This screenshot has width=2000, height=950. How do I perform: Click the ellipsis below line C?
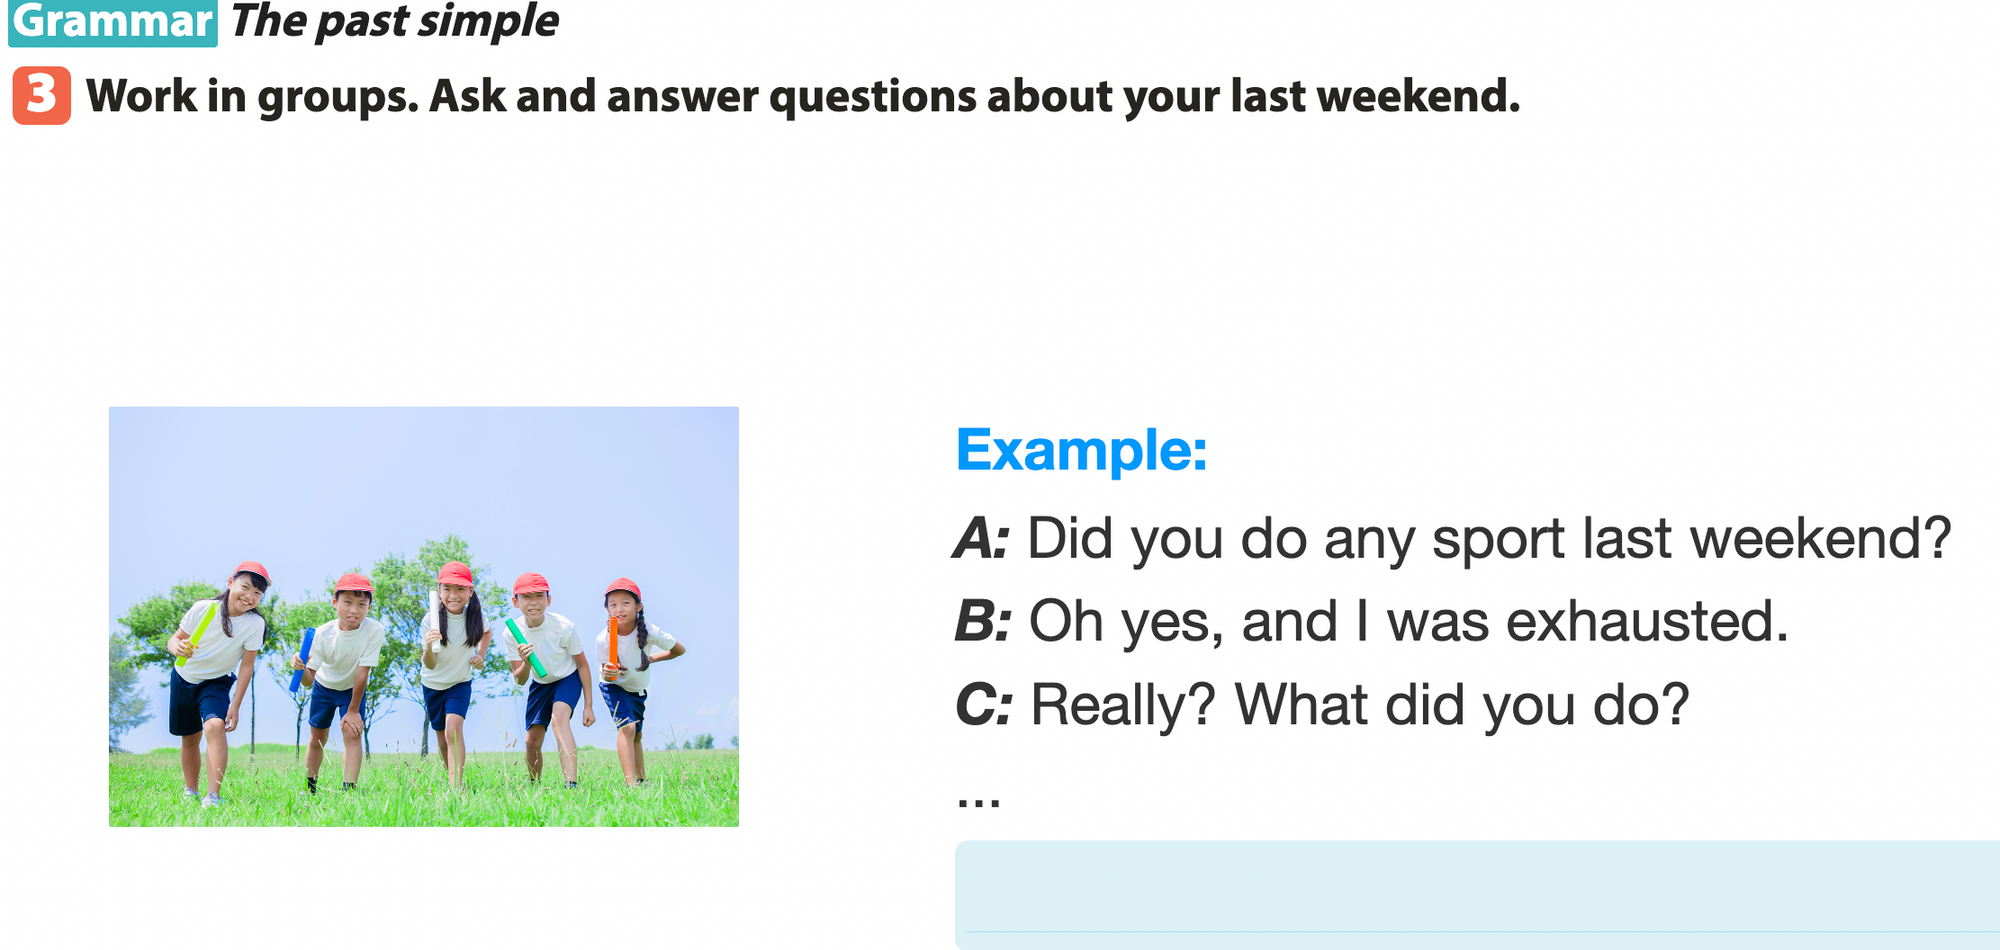[978, 798]
